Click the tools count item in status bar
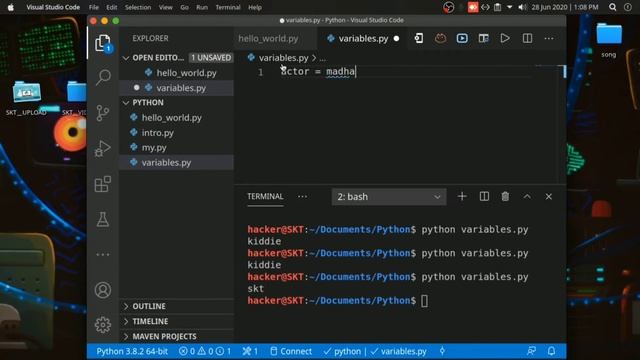This screenshot has width=640, height=360. [250, 351]
